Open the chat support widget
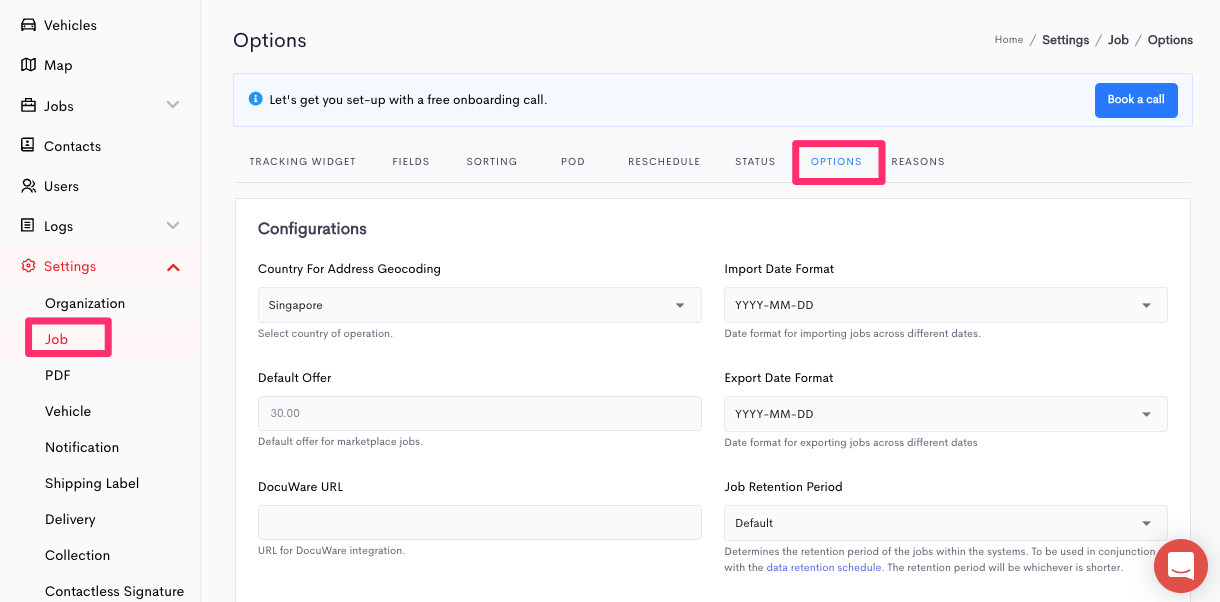 point(1181,565)
